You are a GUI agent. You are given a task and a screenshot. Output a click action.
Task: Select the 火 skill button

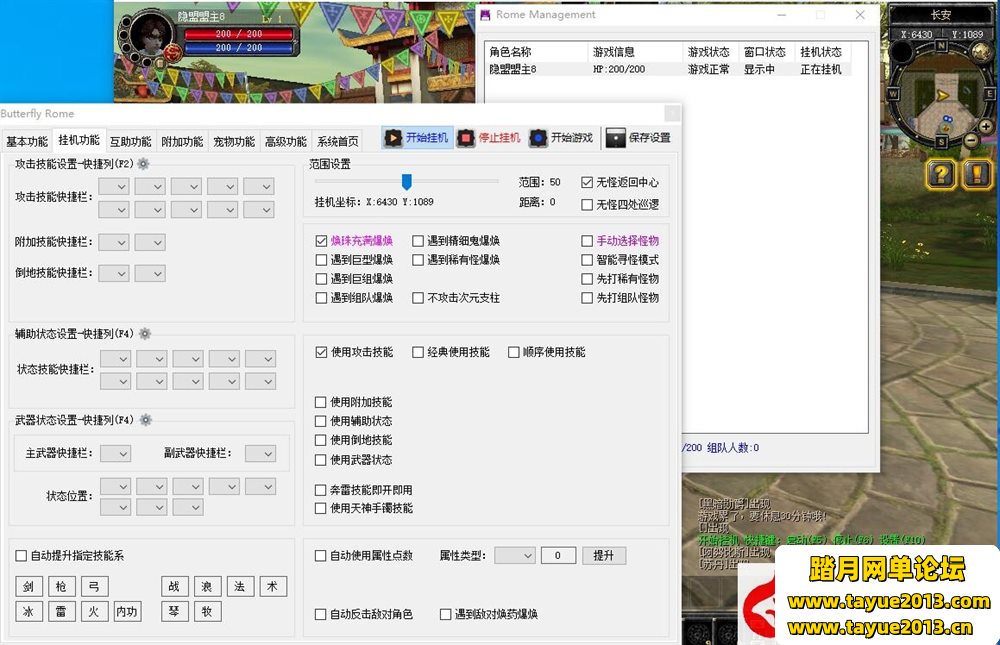[x=94, y=611]
